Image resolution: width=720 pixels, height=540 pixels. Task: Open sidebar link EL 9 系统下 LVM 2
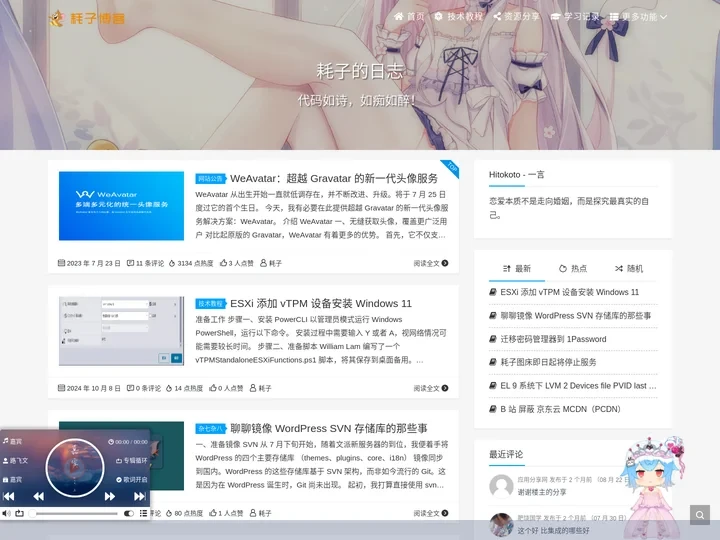578,386
